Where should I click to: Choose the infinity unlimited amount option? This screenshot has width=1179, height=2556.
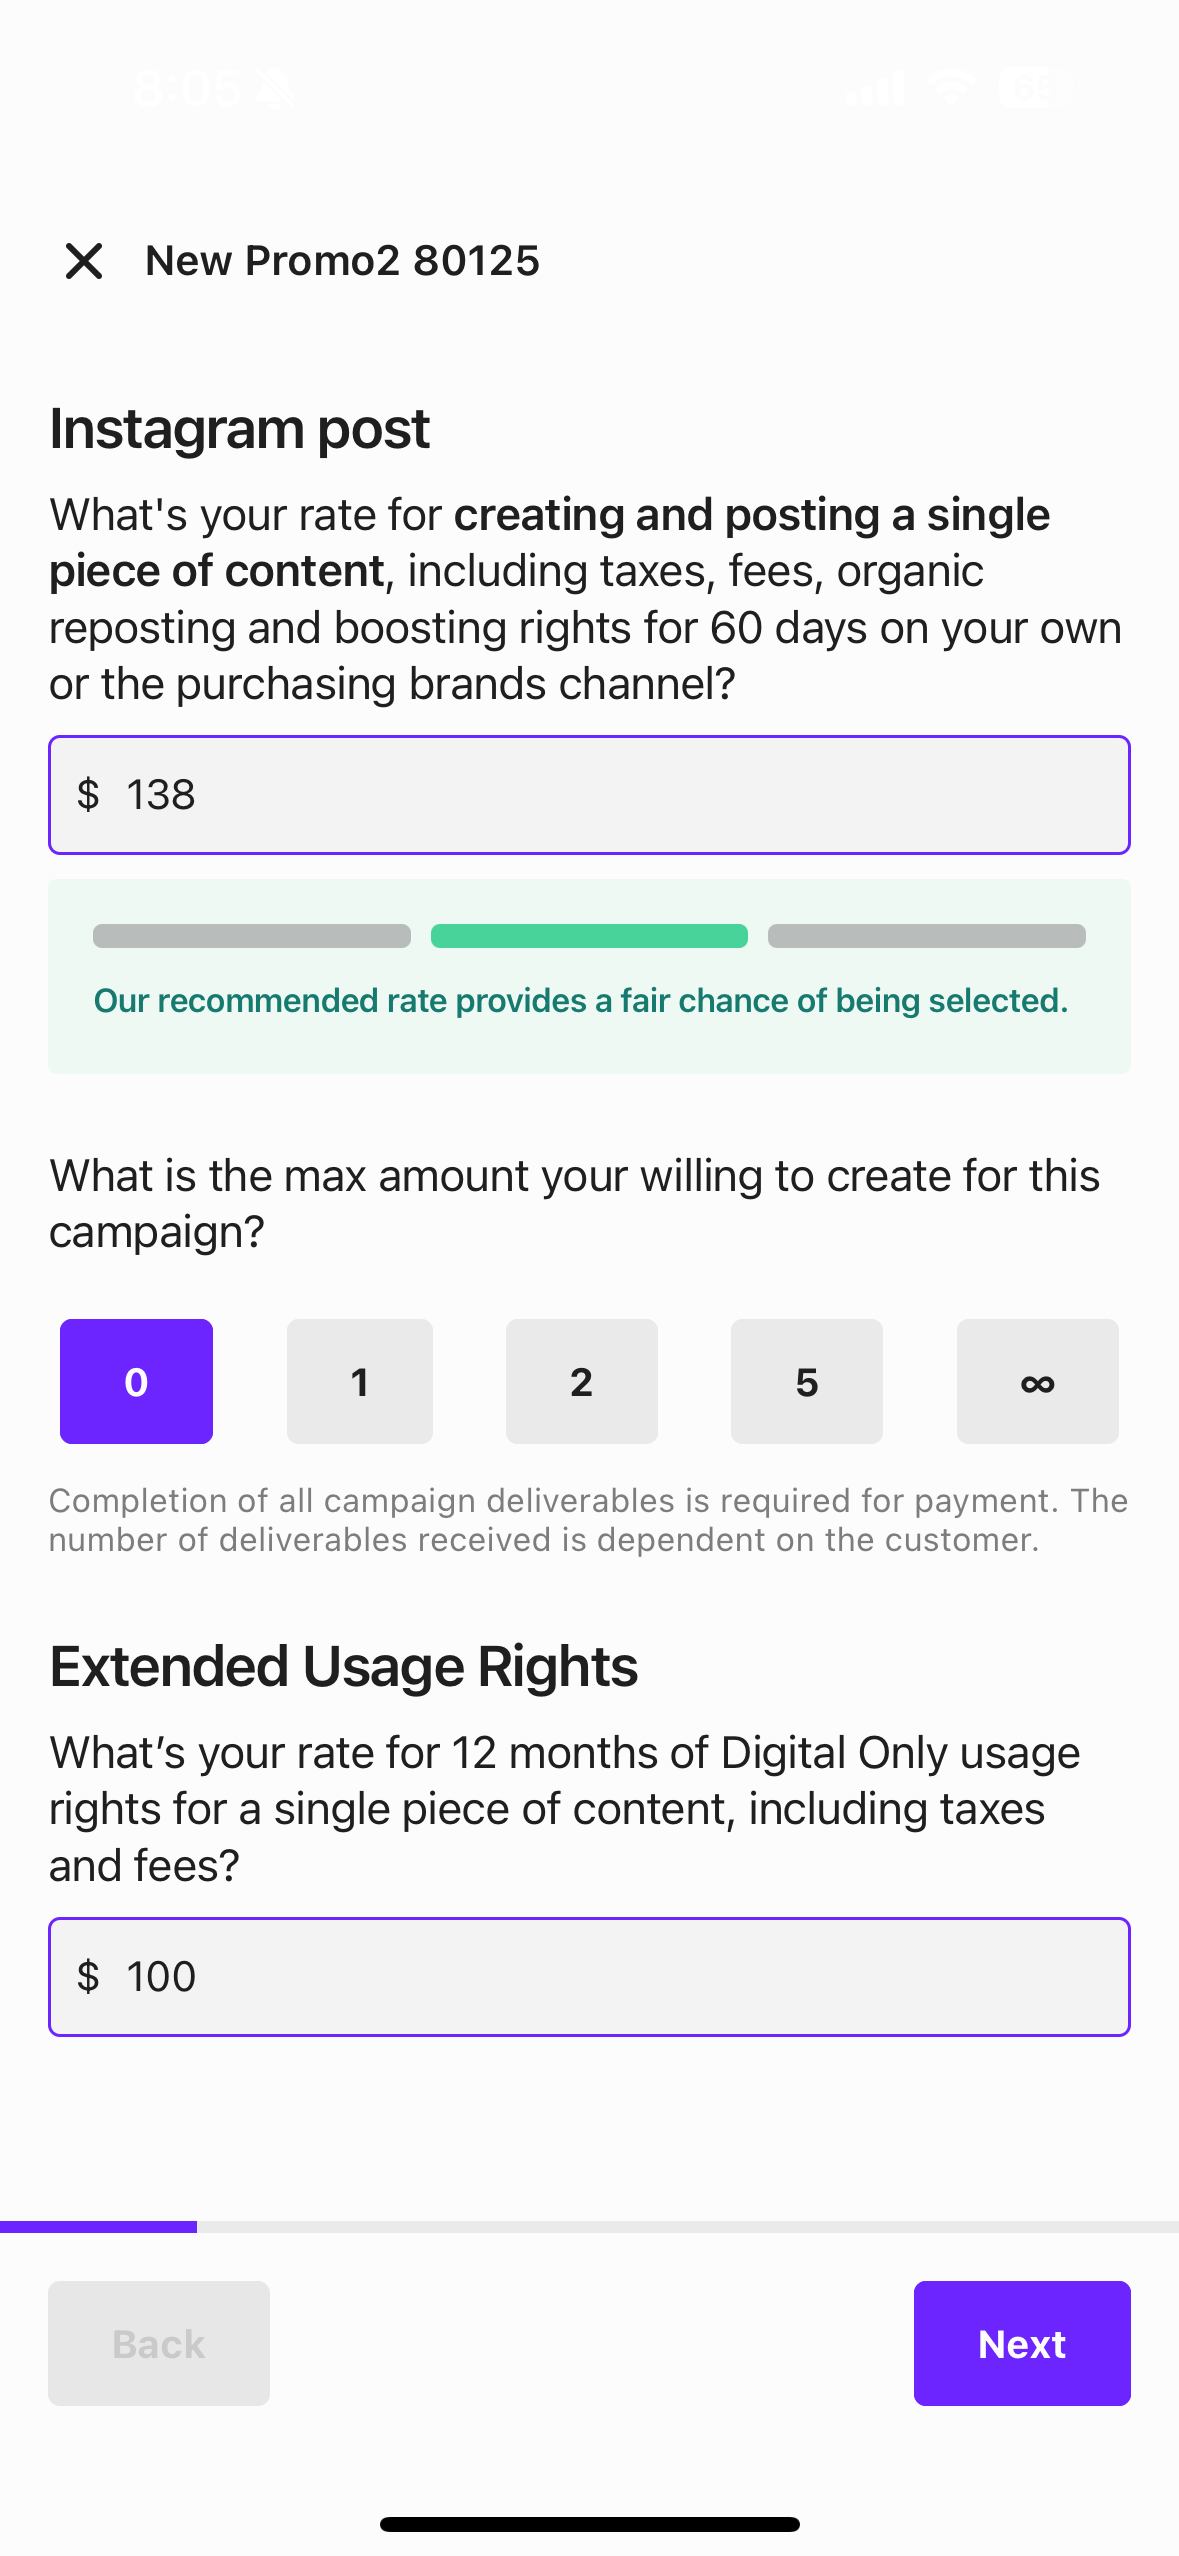1038,1381
